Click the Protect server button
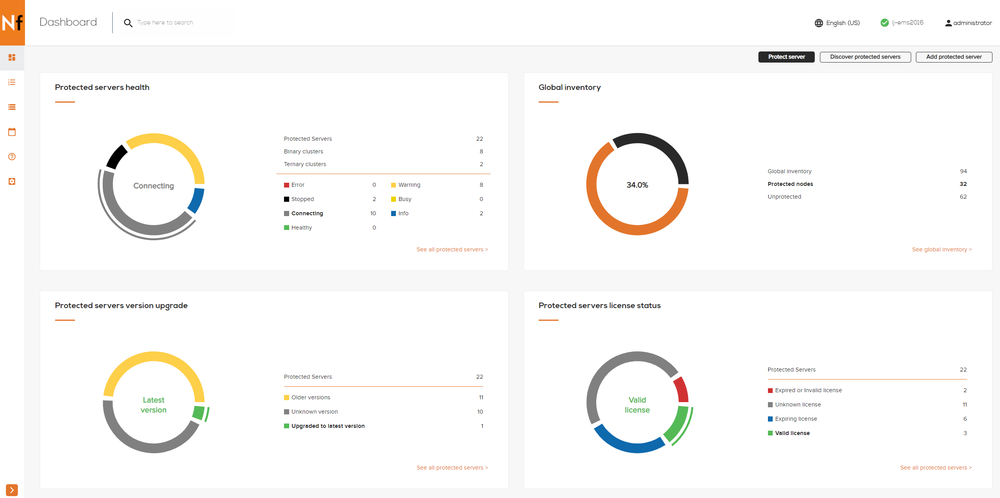This screenshot has width=1000, height=498. point(786,57)
